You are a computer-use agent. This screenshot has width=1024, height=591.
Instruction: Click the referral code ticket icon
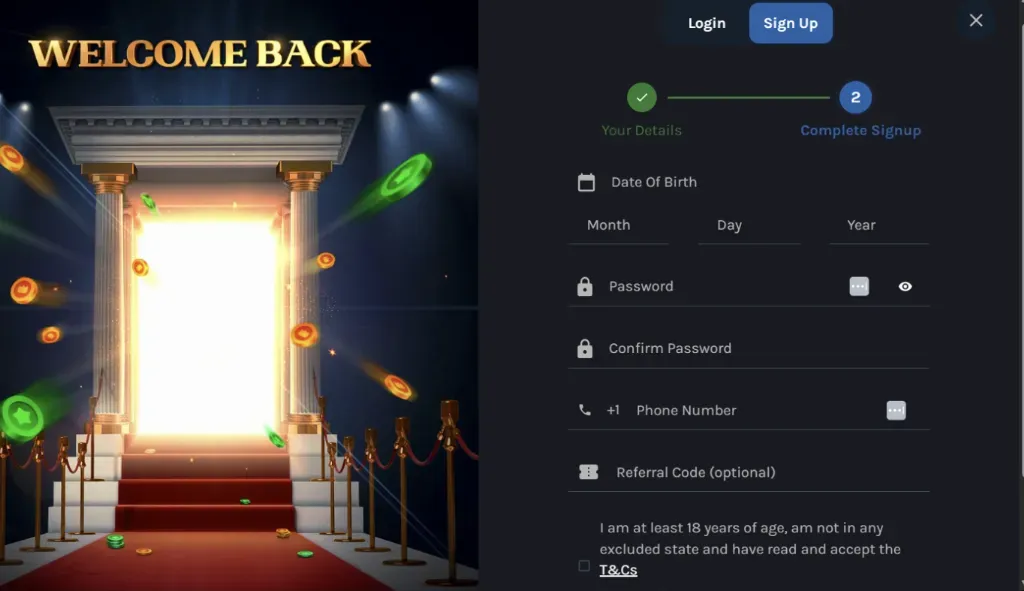pos(588,472)
